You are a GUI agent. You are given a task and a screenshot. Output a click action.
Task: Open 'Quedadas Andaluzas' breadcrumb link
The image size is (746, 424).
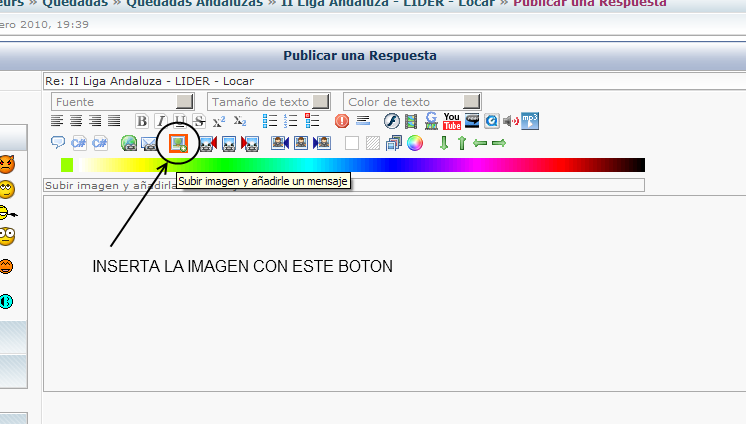195,4
